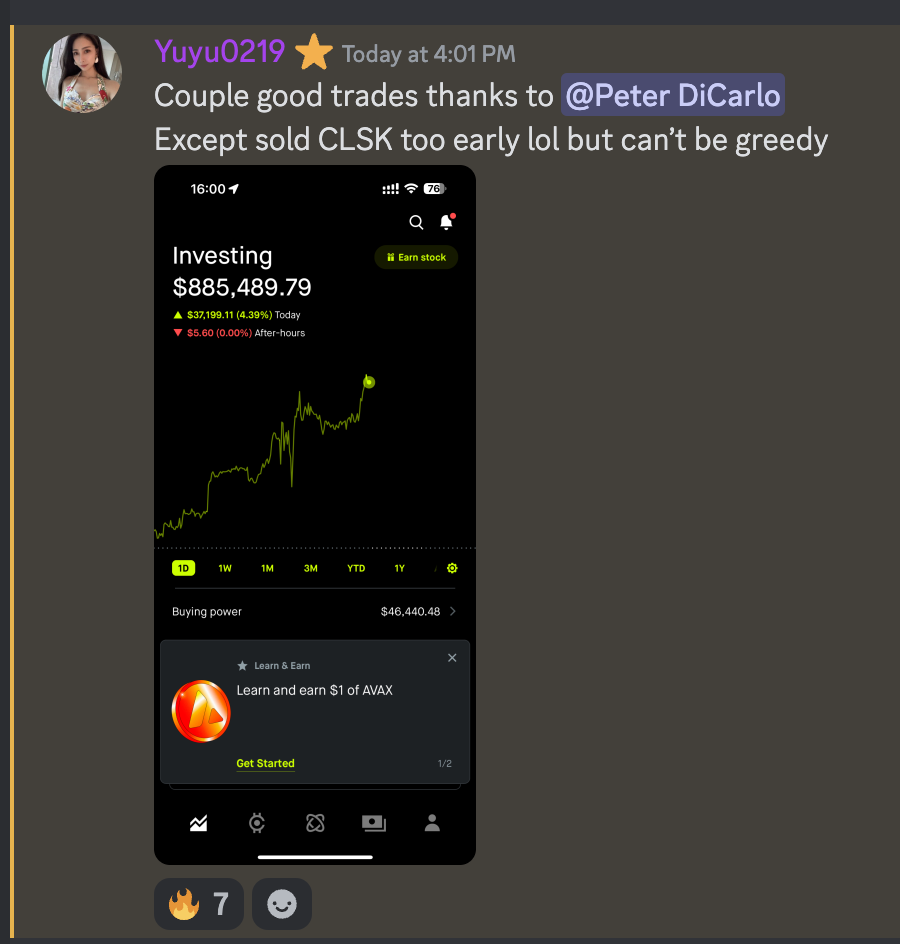This screenshot has height=944, width=900.
Task: Add a reaction with the smiley button
Action: pos(282,904)
